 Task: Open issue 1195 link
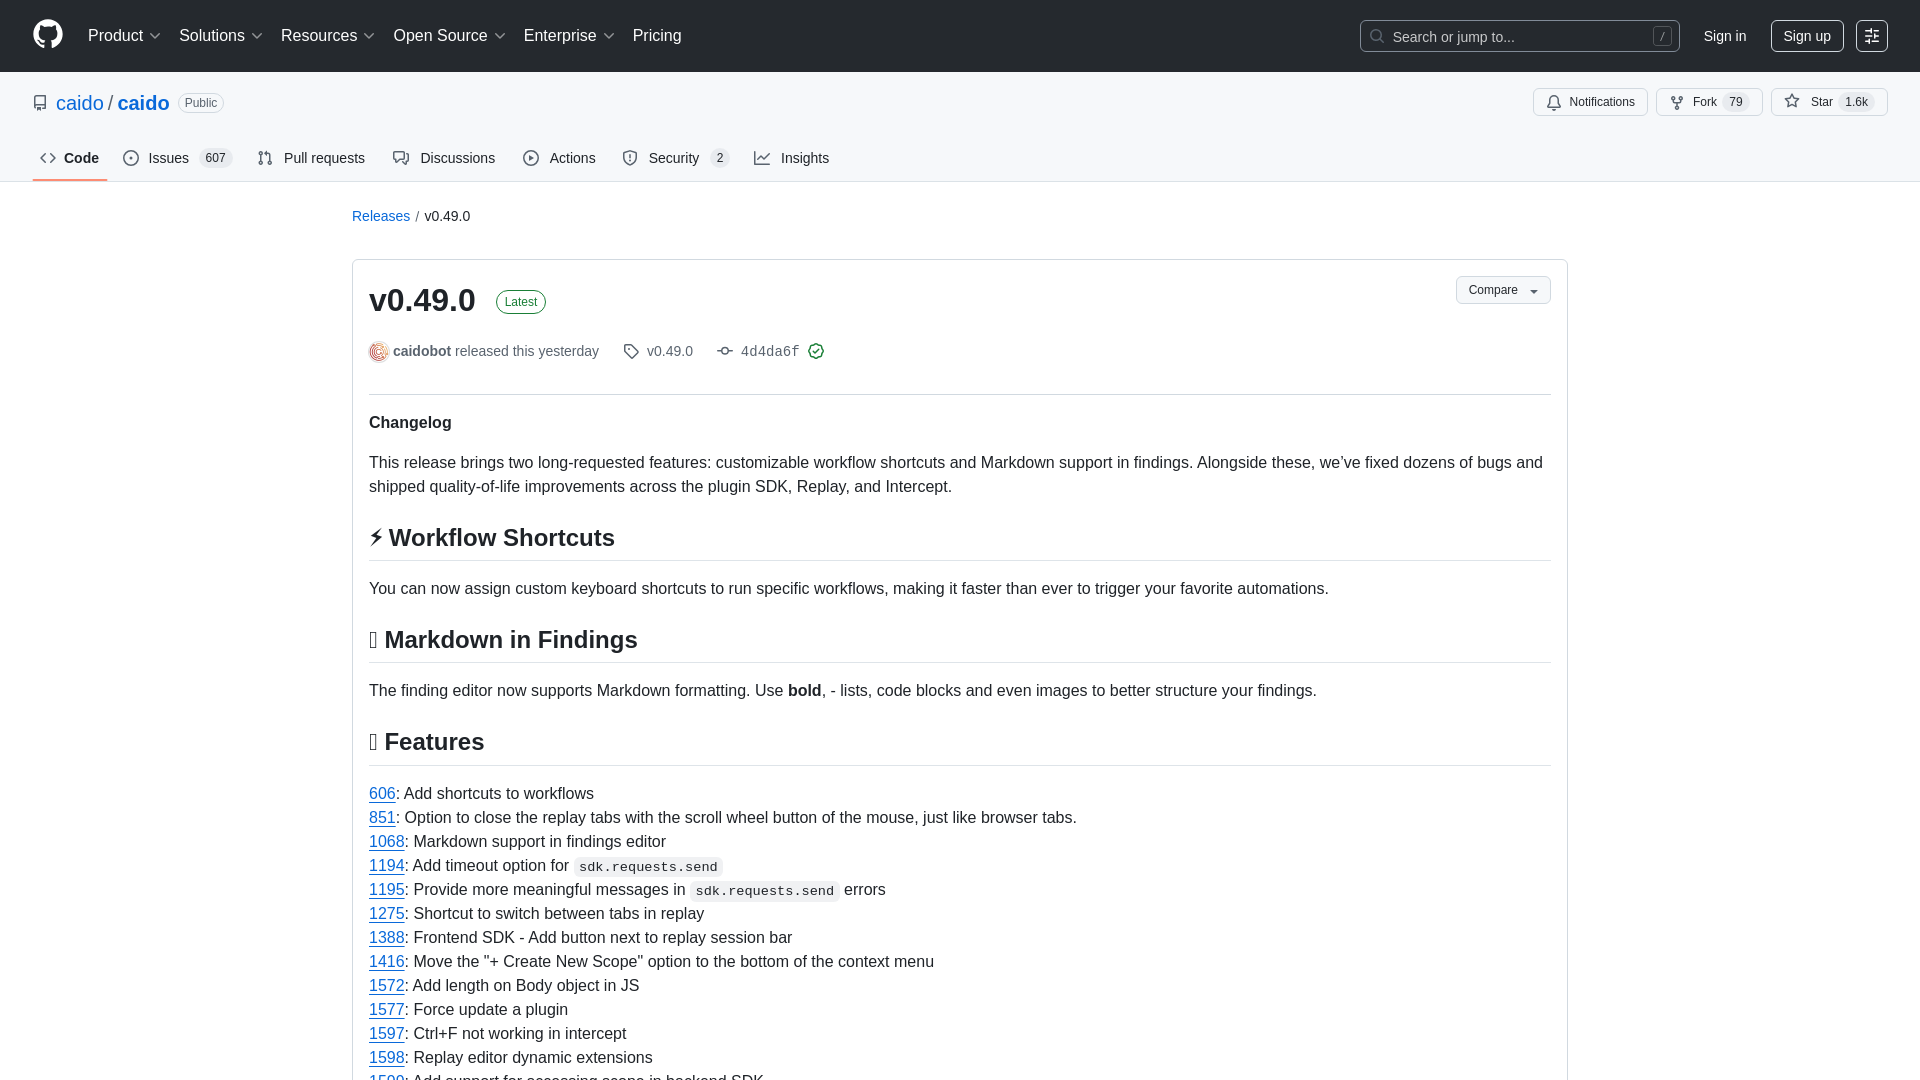(x=387, y=890)
